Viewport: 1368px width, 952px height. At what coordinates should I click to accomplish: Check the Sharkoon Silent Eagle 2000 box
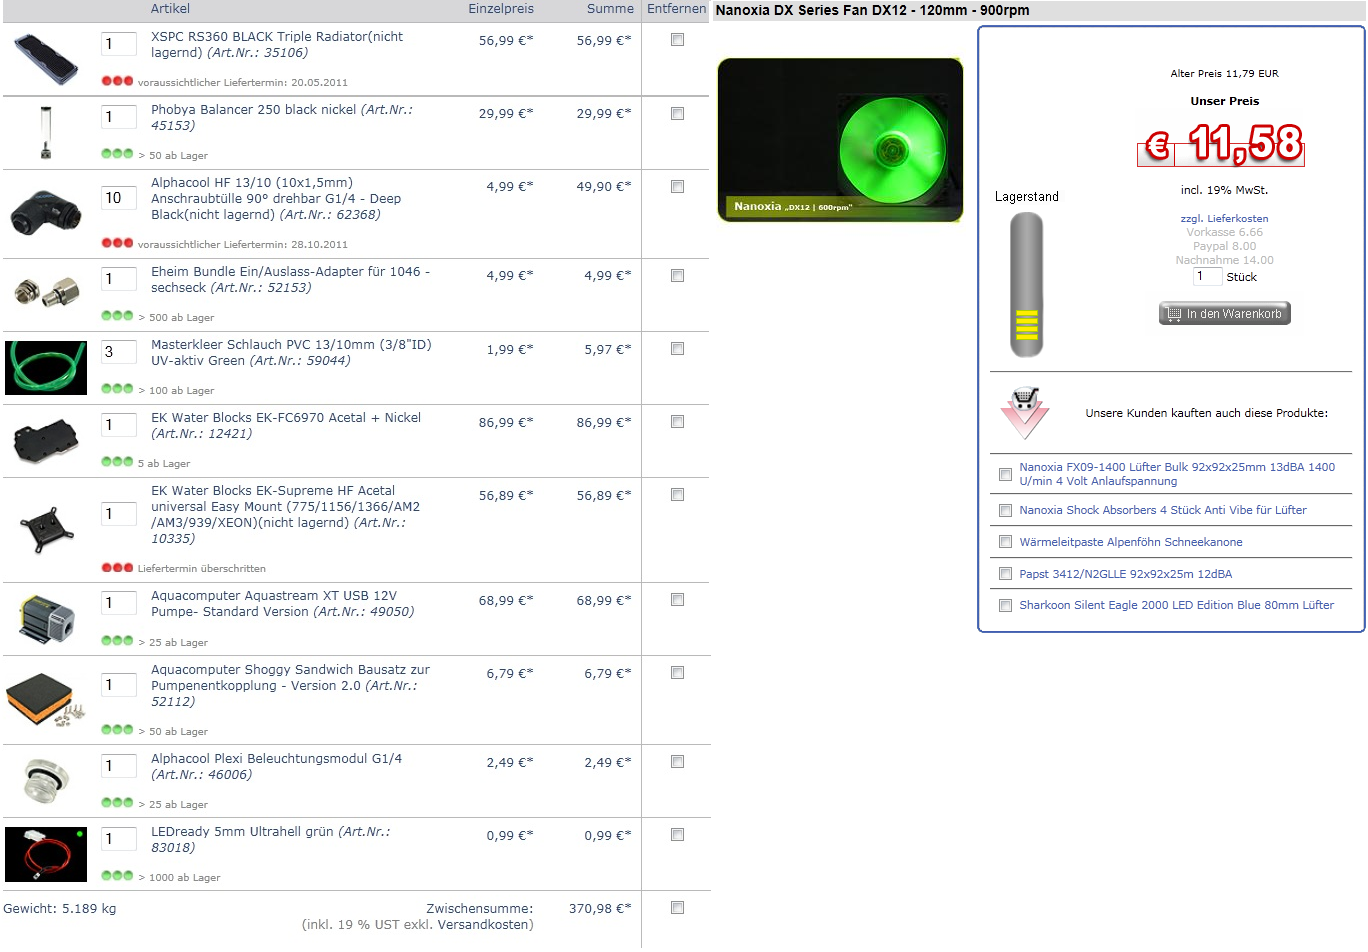pos(1005,605)
